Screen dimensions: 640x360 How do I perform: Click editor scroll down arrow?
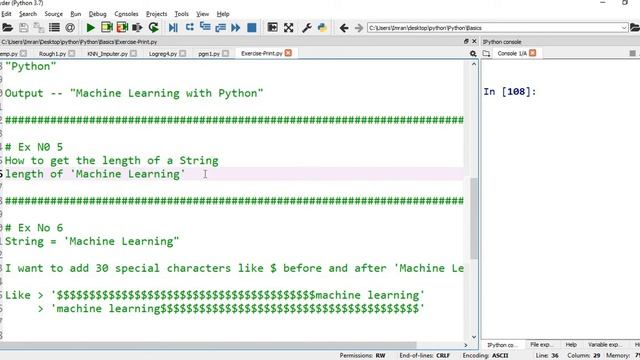coord(474,337)
